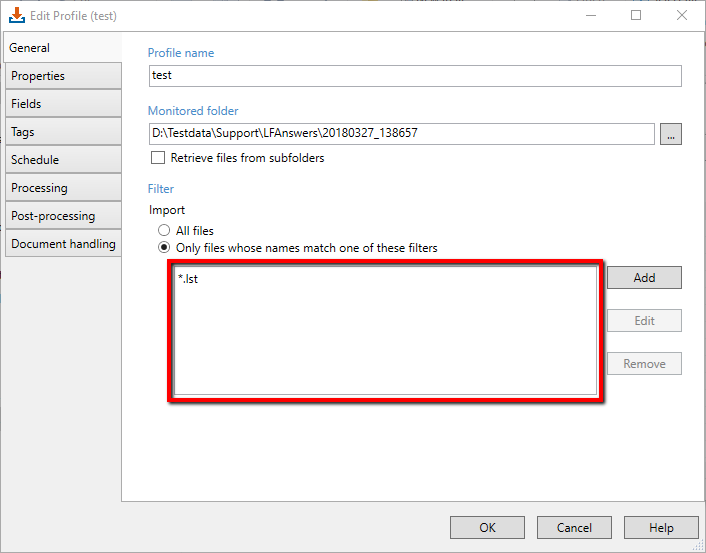Image resolution: width=706 pixels, height=553 pixels.
Task: Click the Add filter button
Action: (644, 277)
